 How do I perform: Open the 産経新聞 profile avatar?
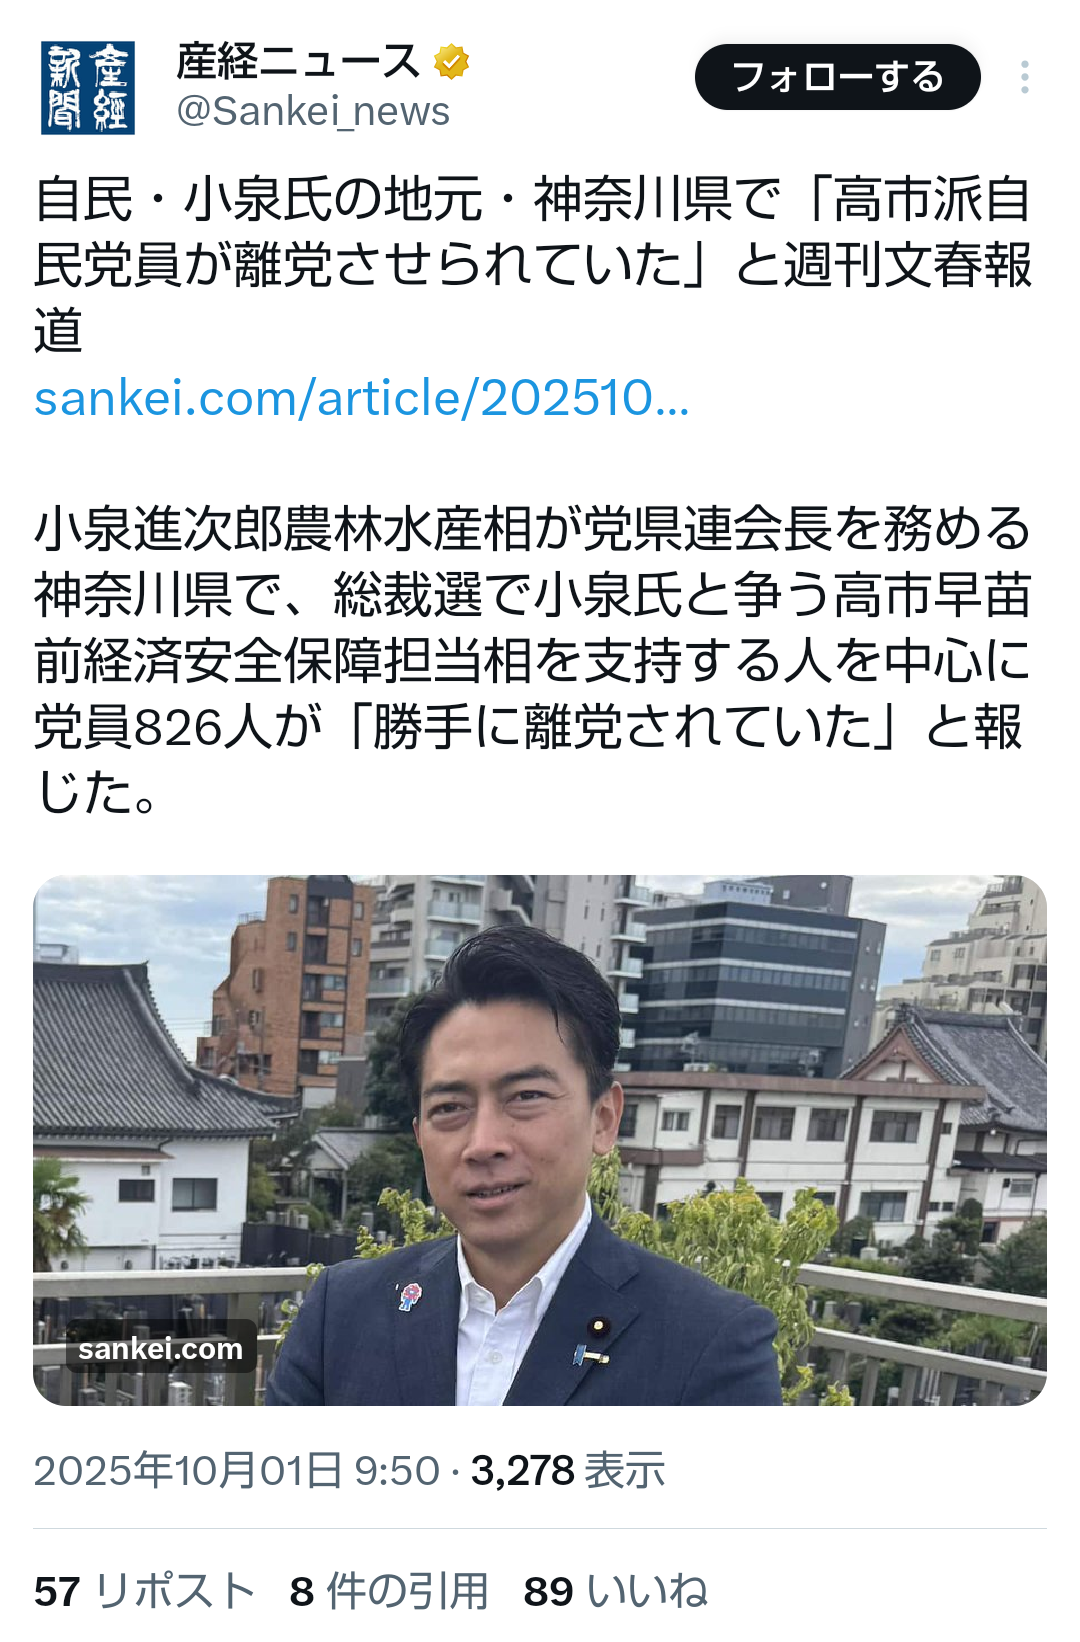point(88,87)
